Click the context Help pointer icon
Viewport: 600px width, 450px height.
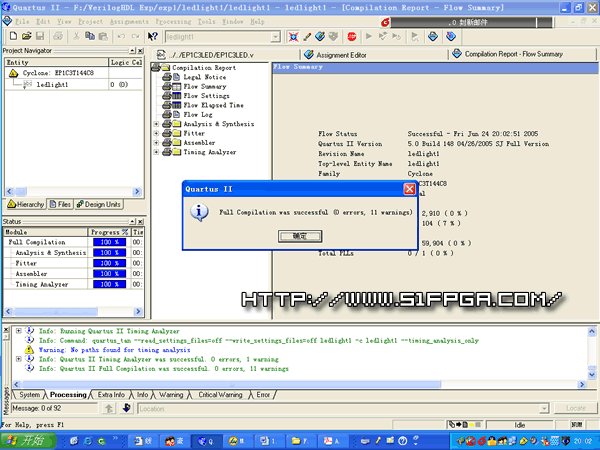click(153, 36)
